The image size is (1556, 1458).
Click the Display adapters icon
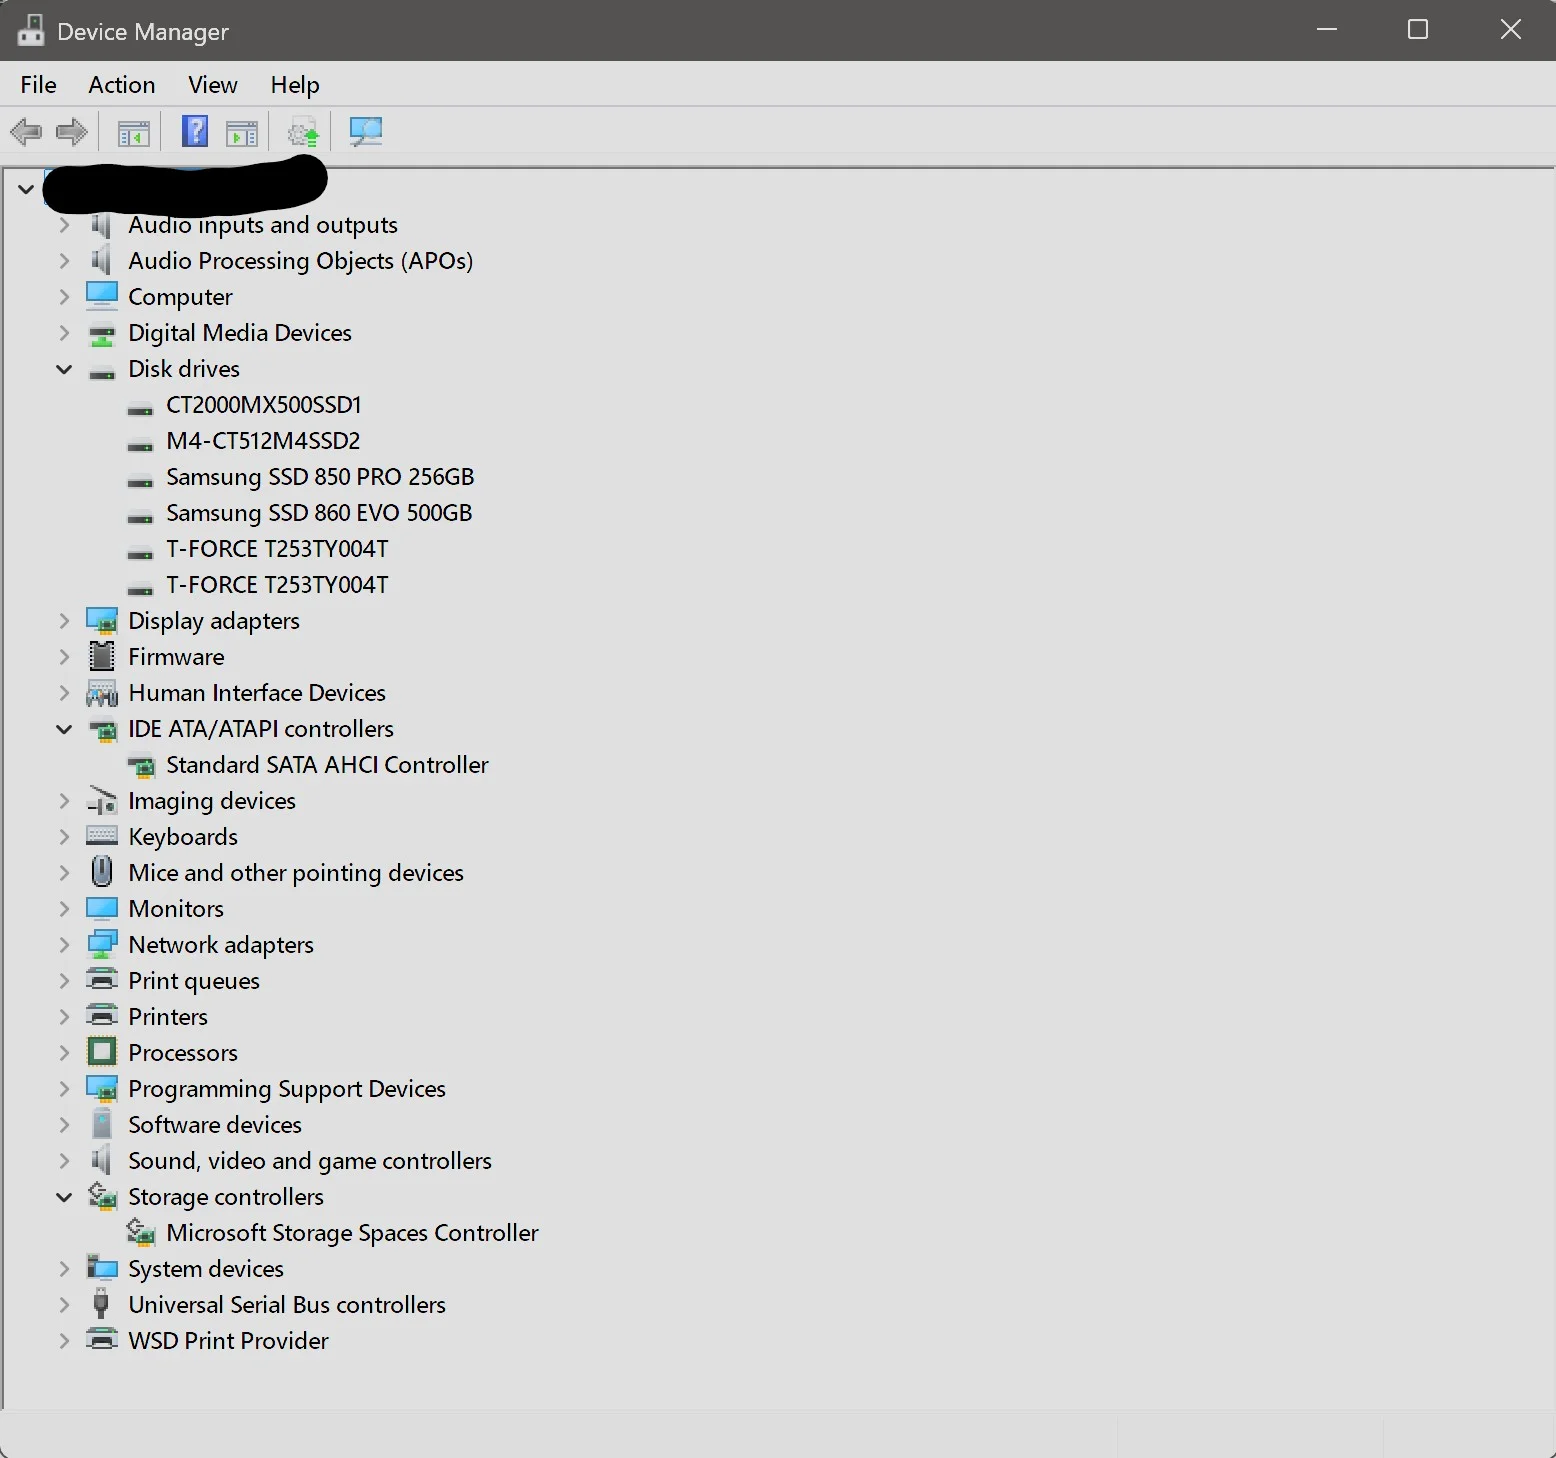[102, 621]
